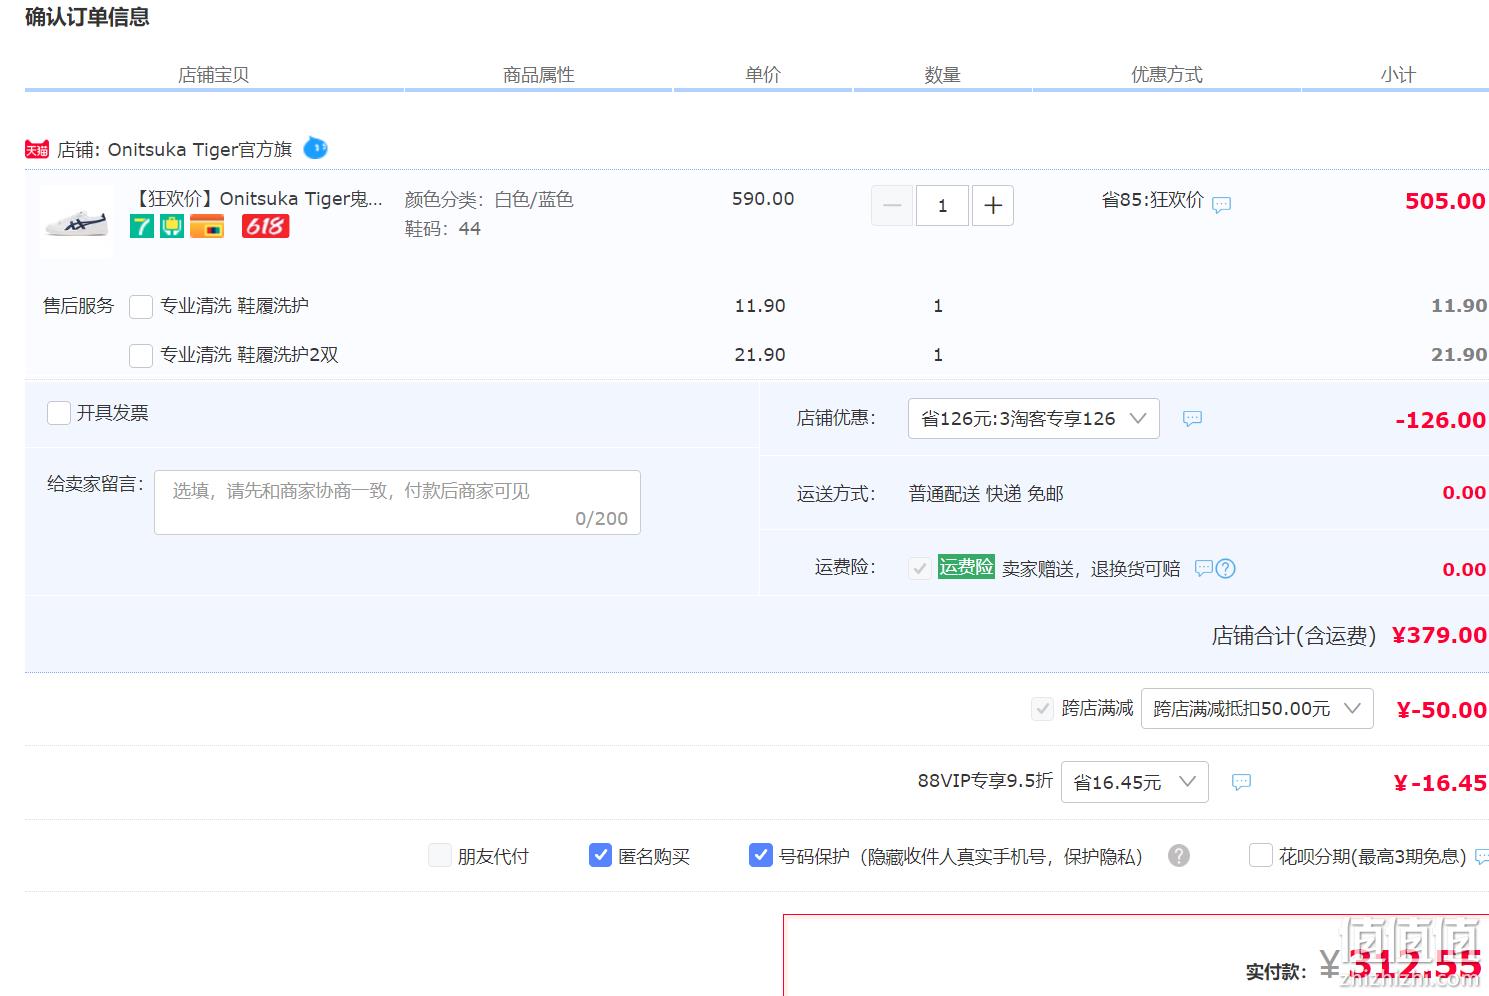
Task: Toggle the 运费险 checkbox
Action: [920, 568]
